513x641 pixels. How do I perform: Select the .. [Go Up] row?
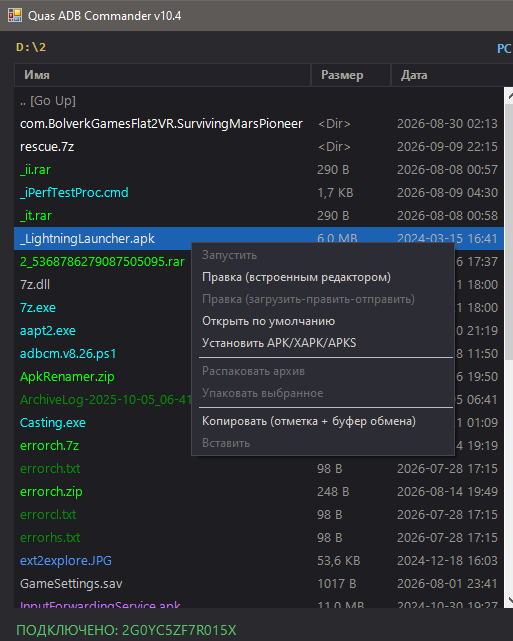click(259, 101)
